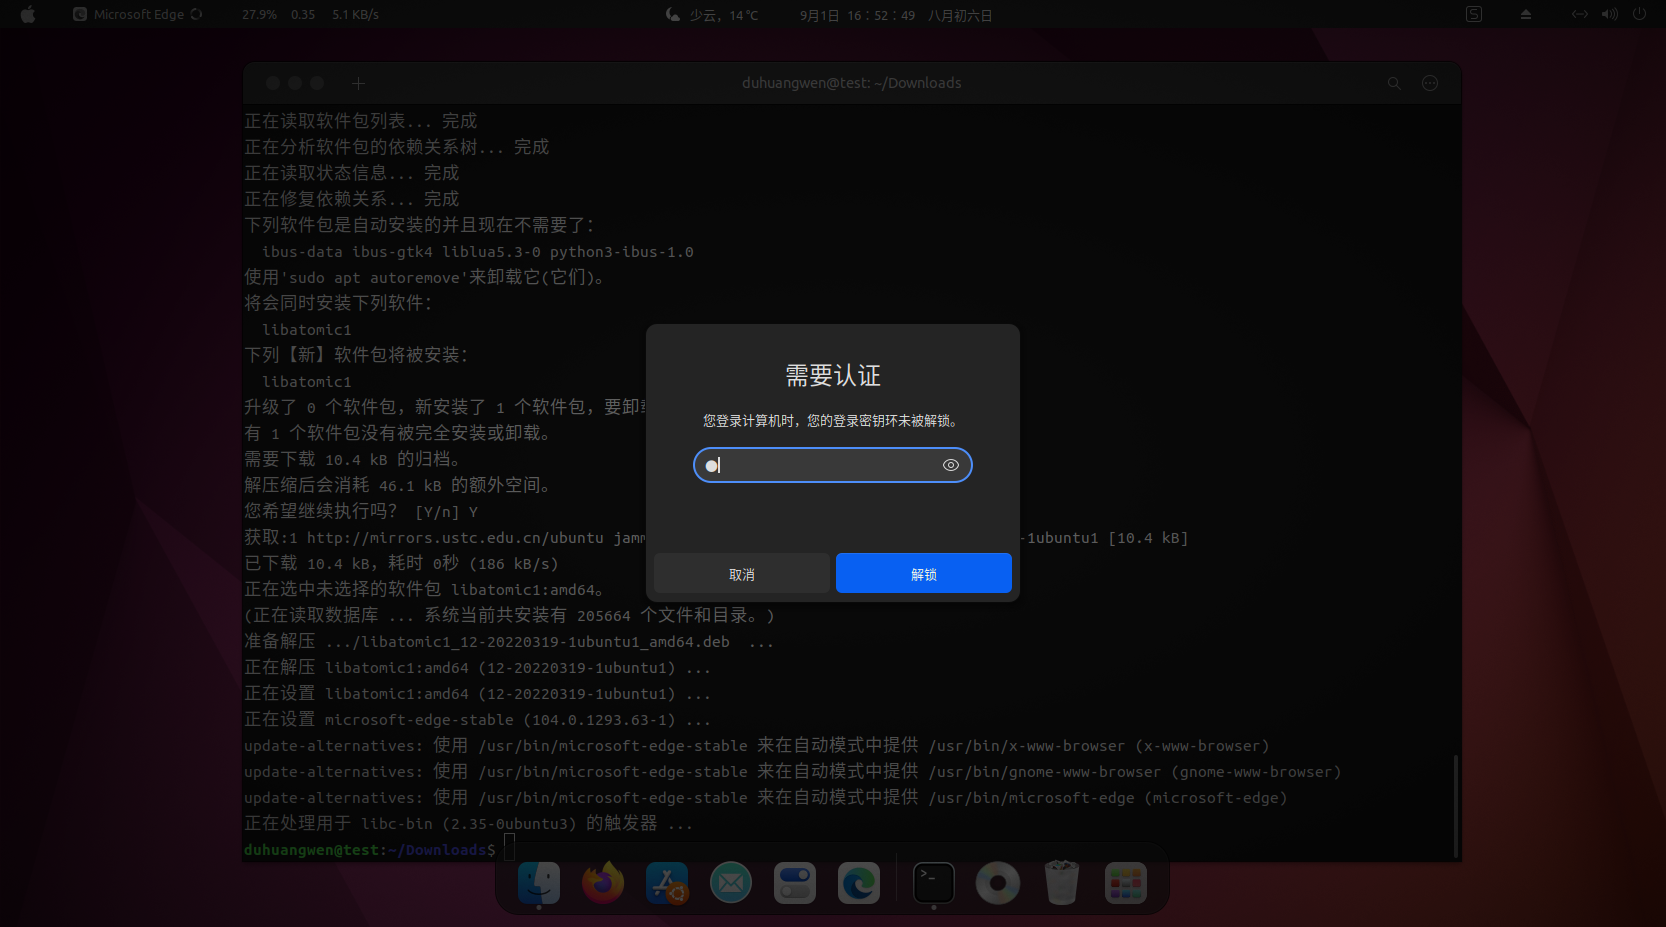Click the system stats 27.9% indicator
Image resolution: width=1666 pixels, height=927 pixels.
click(259, 15)
